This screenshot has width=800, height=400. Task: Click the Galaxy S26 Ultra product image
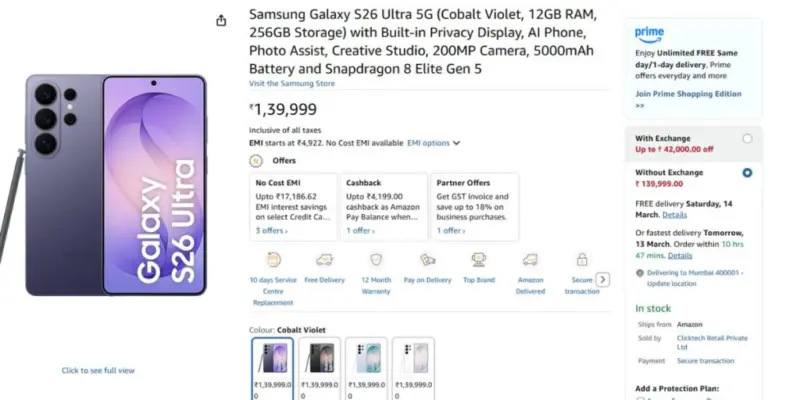pyautogui.click(x=117, y=185)
